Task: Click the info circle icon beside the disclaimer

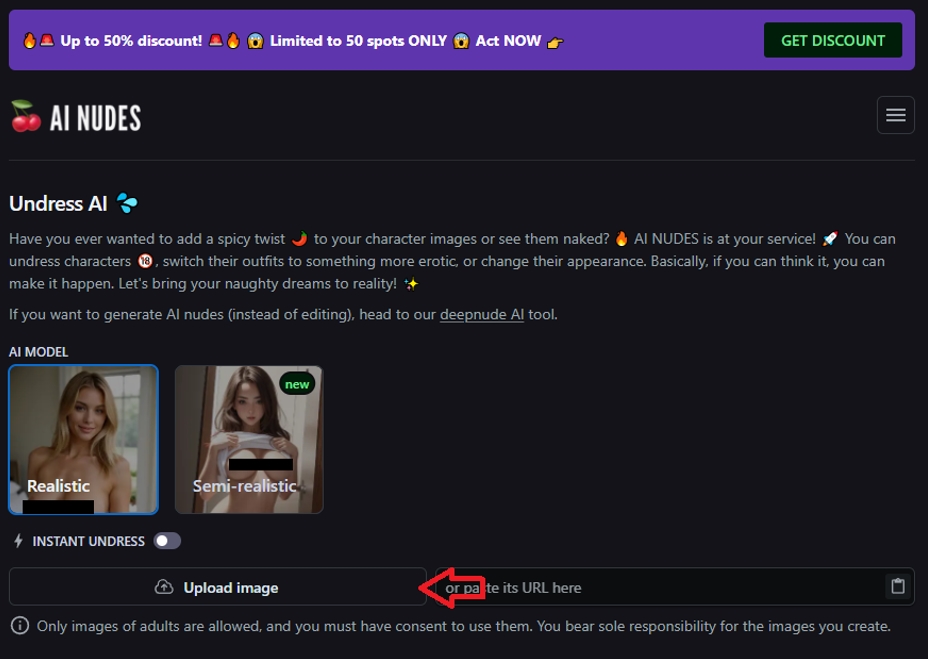Action: pyautogui.click(x=20, y=625)
